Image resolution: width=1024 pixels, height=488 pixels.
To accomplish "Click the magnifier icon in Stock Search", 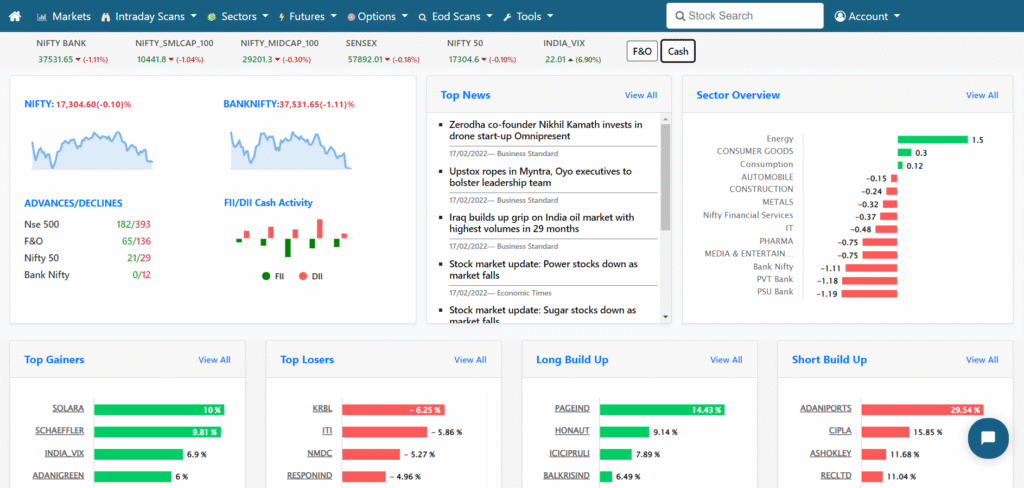I will click(681, 17).
